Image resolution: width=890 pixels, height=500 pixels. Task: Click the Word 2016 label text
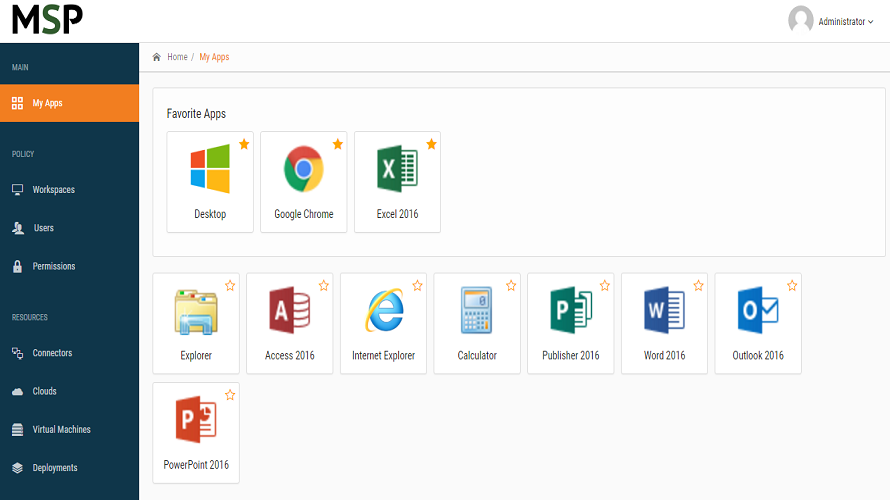tap(665, 355)
